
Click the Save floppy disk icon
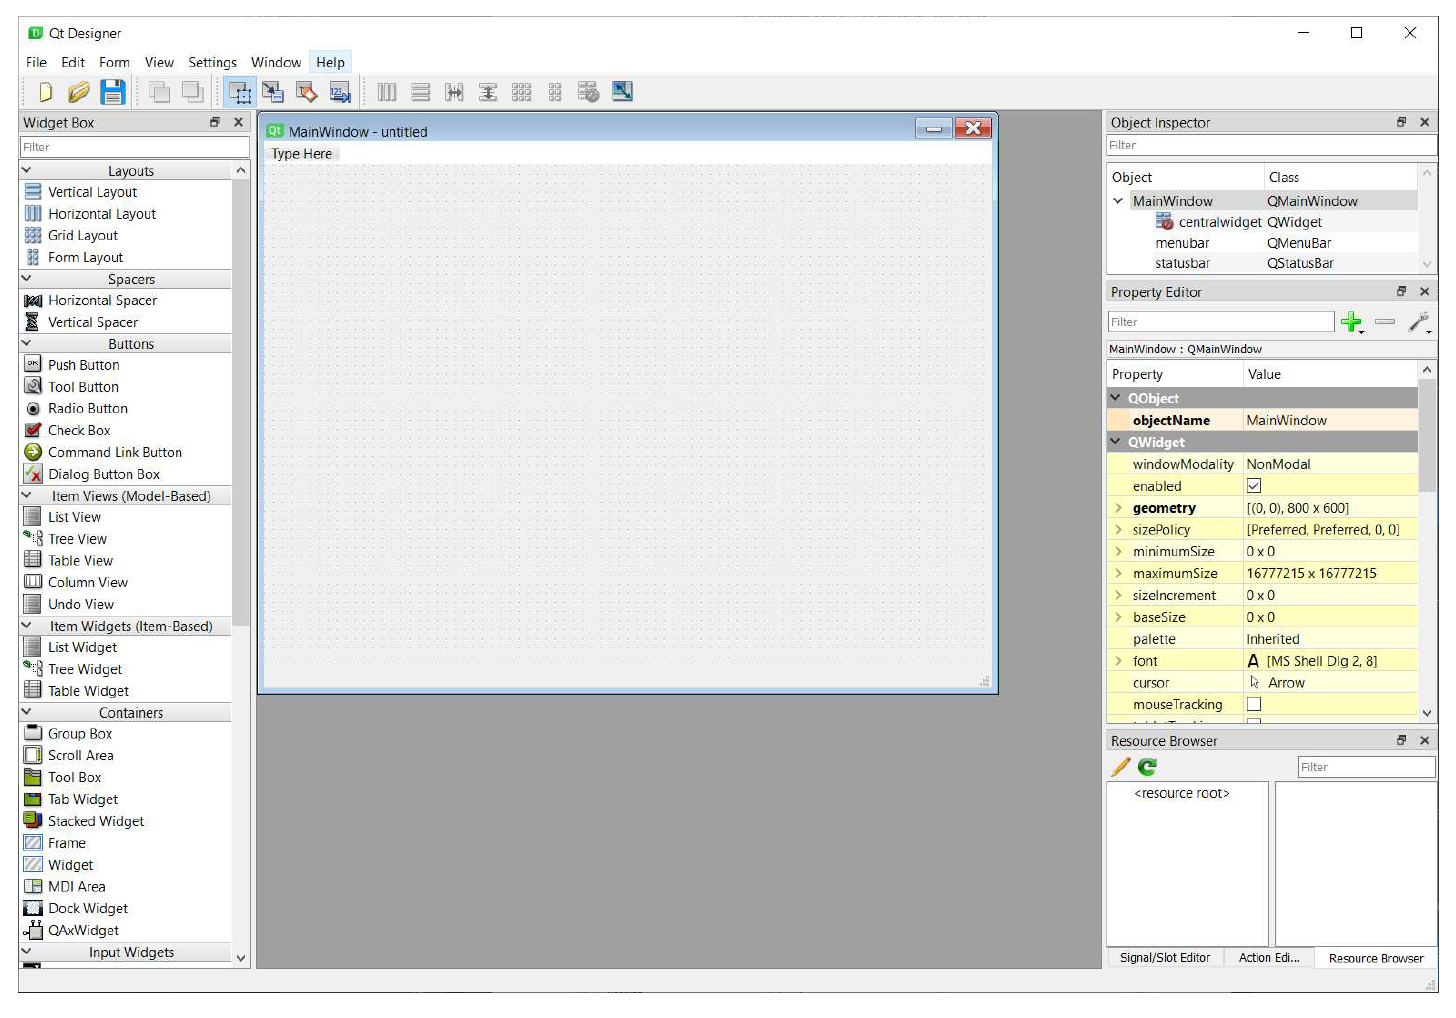pyautogui.click(x=112, y=92)
